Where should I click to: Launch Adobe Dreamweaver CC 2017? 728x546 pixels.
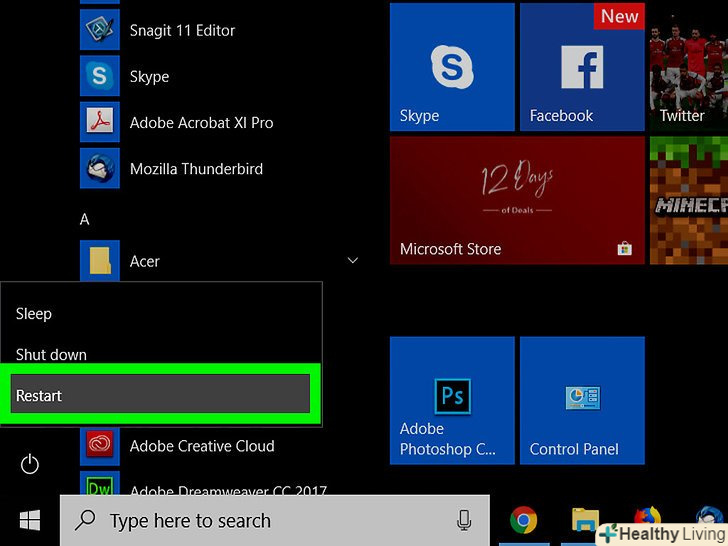tap(204, 485)
